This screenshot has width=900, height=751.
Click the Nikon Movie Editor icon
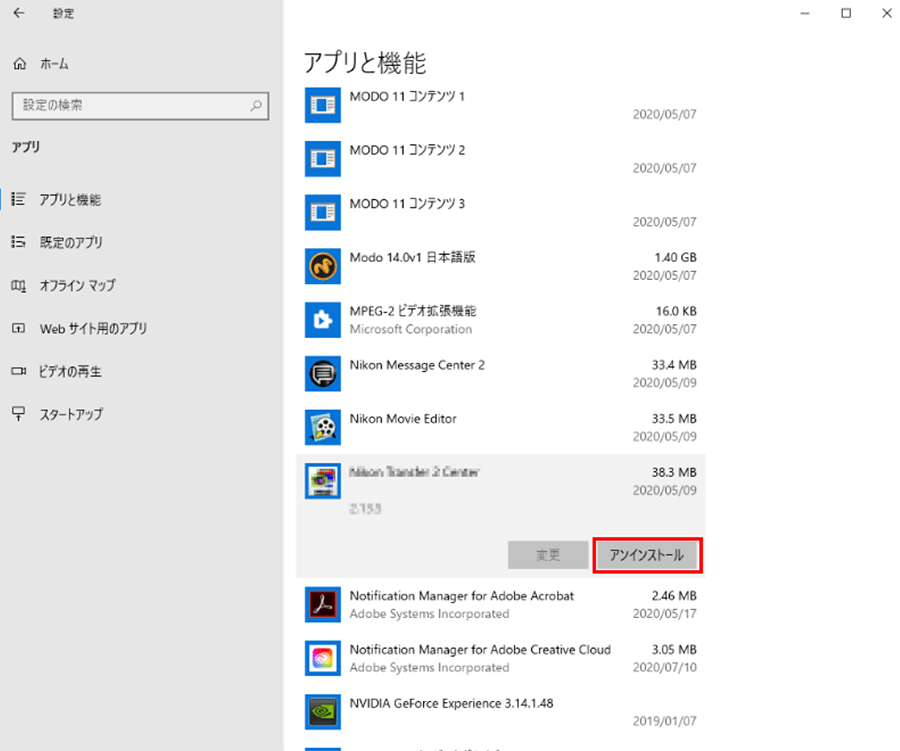[x=323, y=427]
